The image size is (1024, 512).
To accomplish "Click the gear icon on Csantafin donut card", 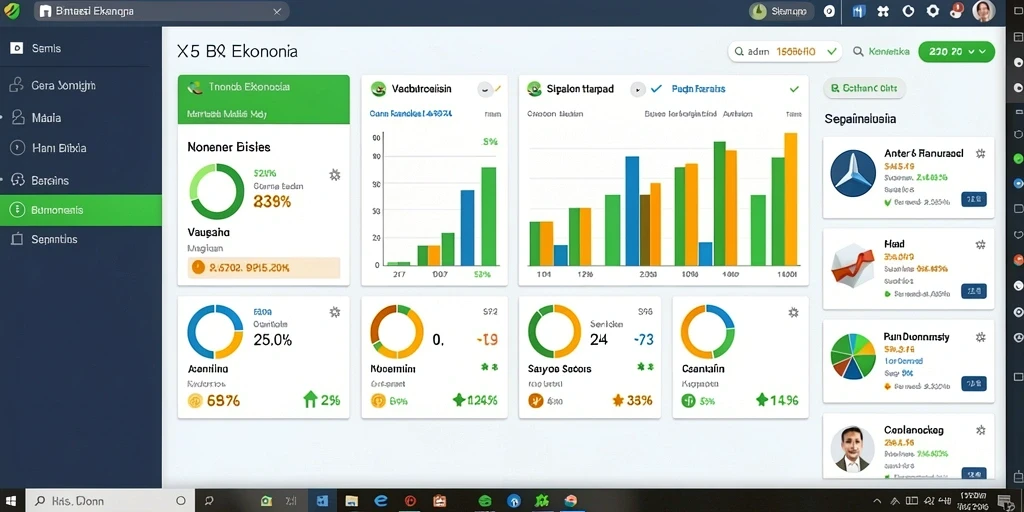I will [x=793, y=313].
